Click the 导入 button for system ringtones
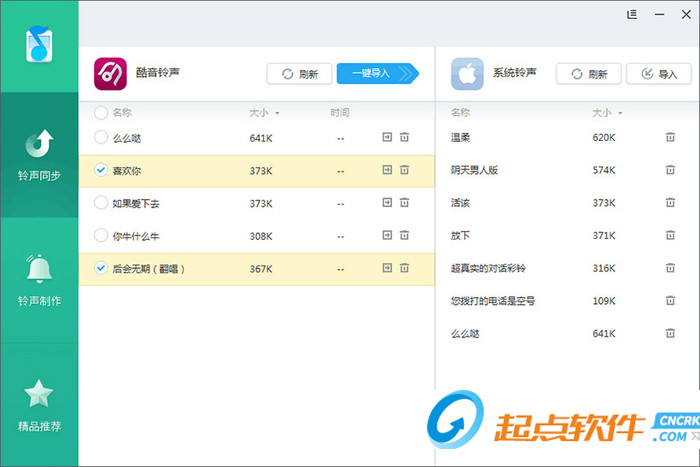700x467 pixels. coord(659,74)
